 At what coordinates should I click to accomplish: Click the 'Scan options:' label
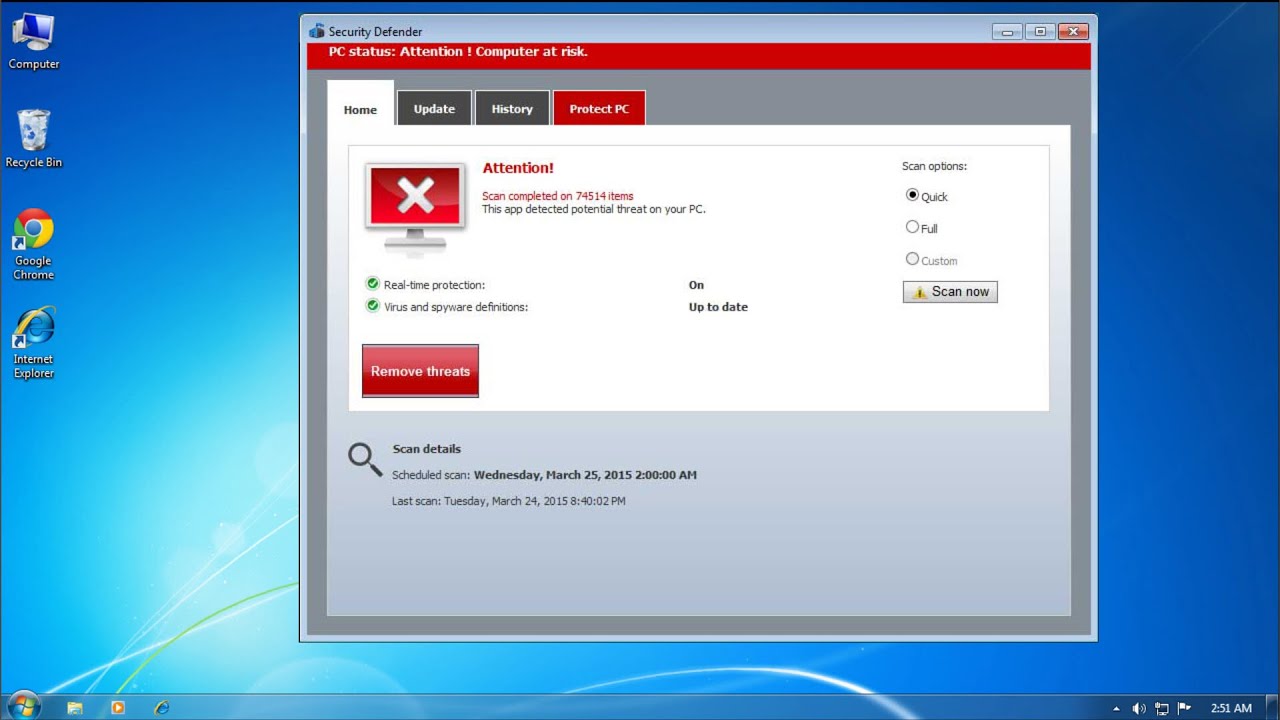(x=934, y=166)
